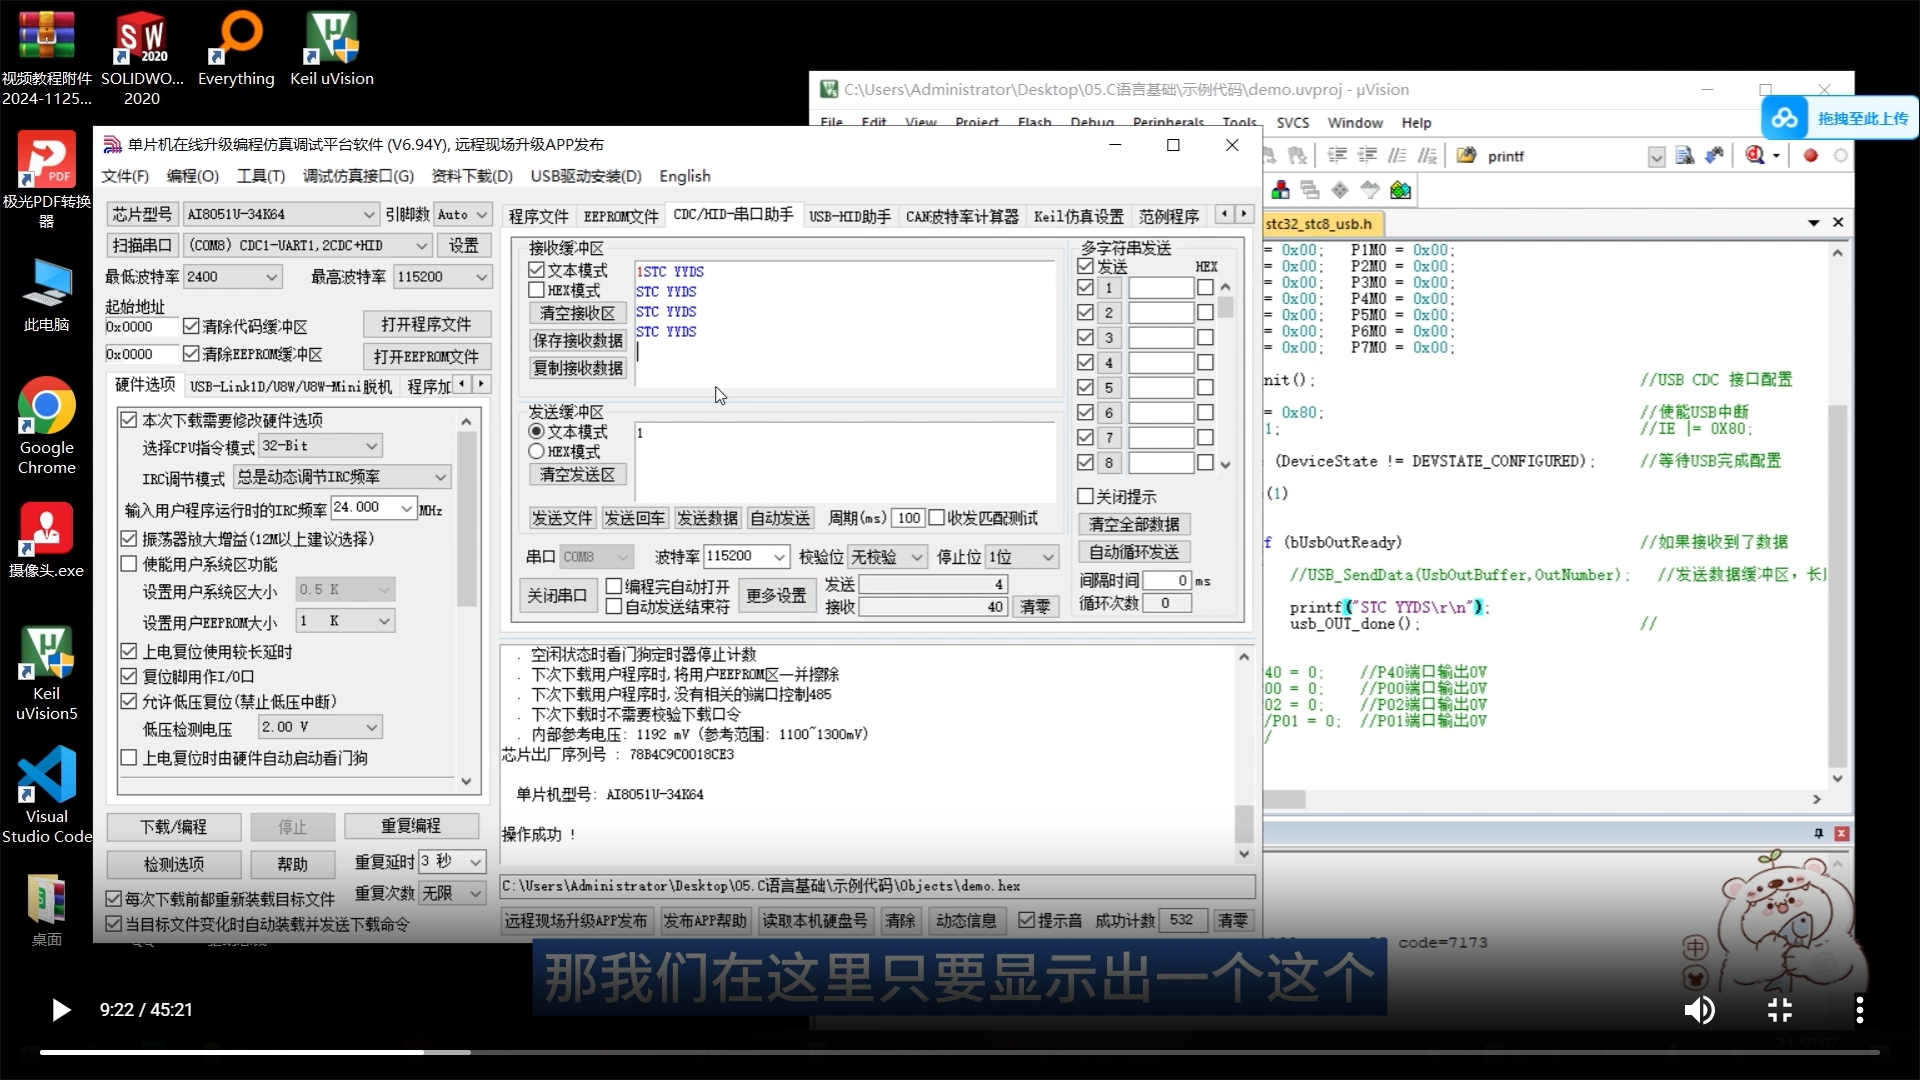Exit fullscreen in the video player
Viewport: 1920px width, 1080px height.
1780,1010
